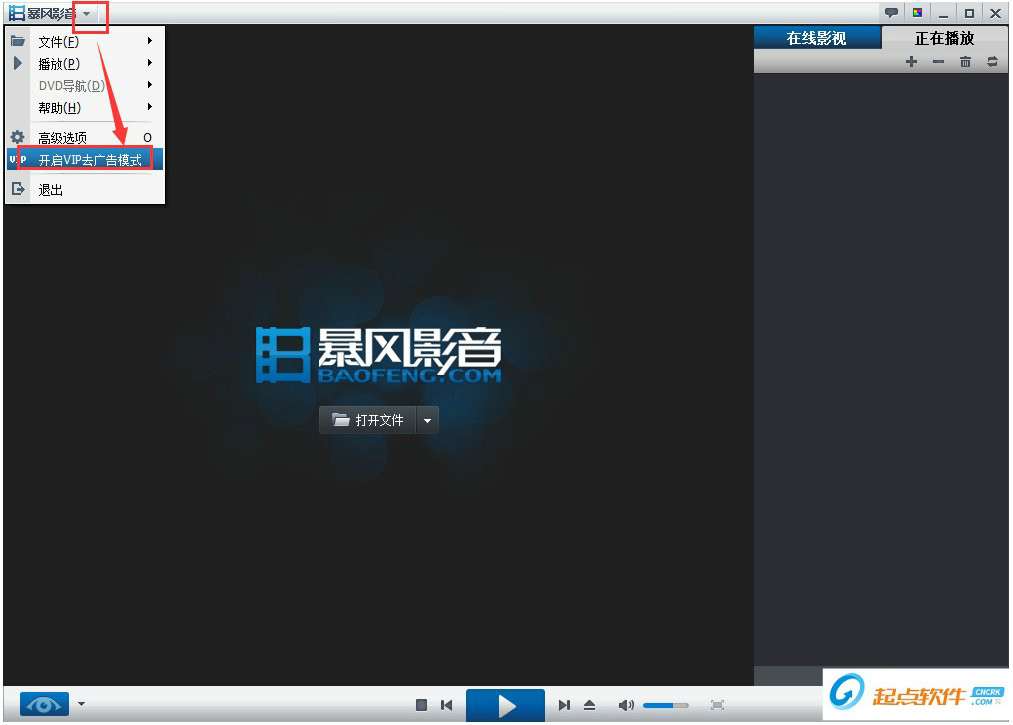The width and height of the screenshot is (1013, 725).
Task: Select 高级选项 menu entry
Action: pyautogui.click(x=85, y=137)
